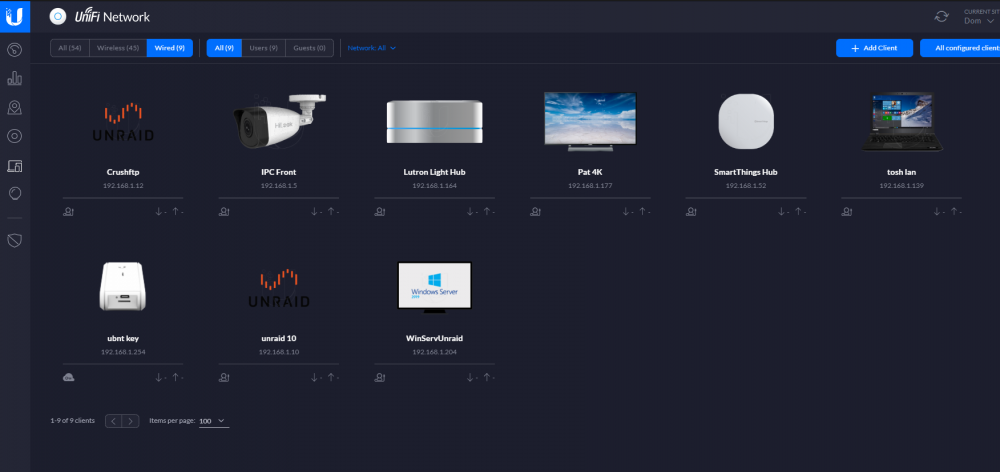
Task: Click the SmartThings Hub client name
Action: coord(746,172)
